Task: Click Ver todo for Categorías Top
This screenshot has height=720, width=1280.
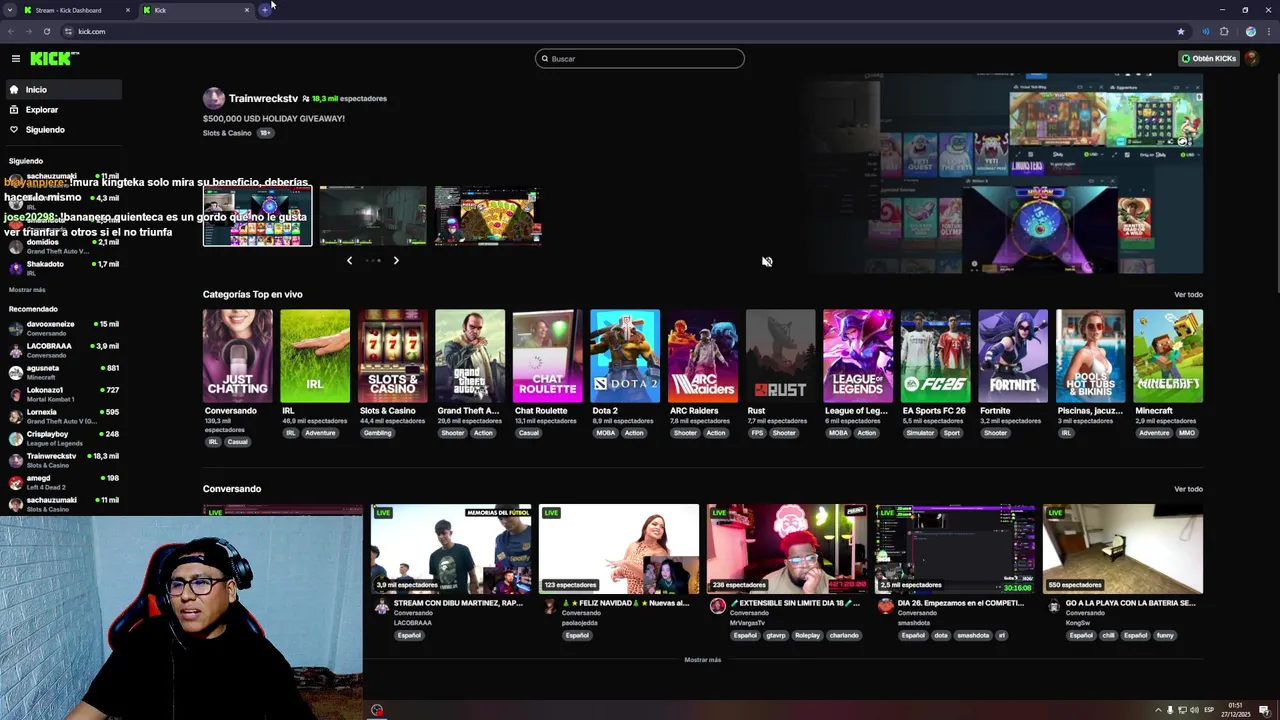Action: tap(1188, 295)
